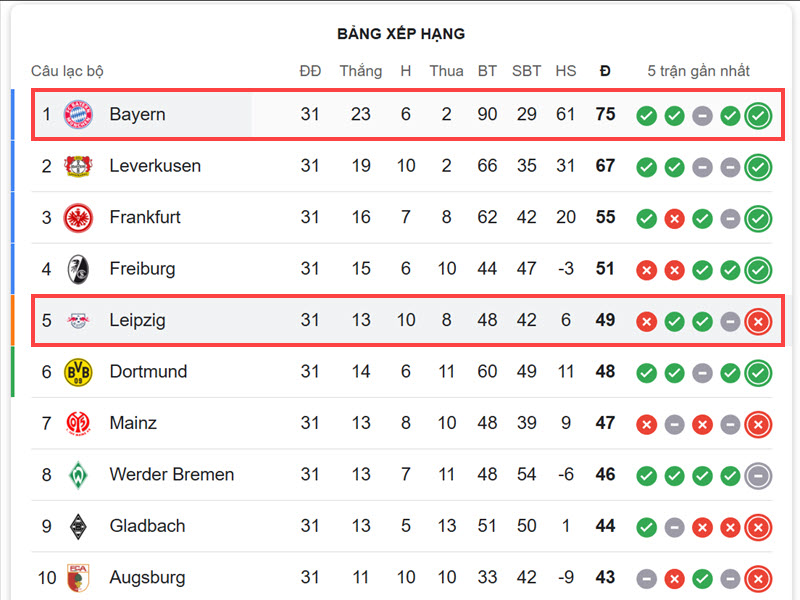Screen dimensions: 800x600
Task: Click the Mainz 05 club logo
Action: [78, 423]
